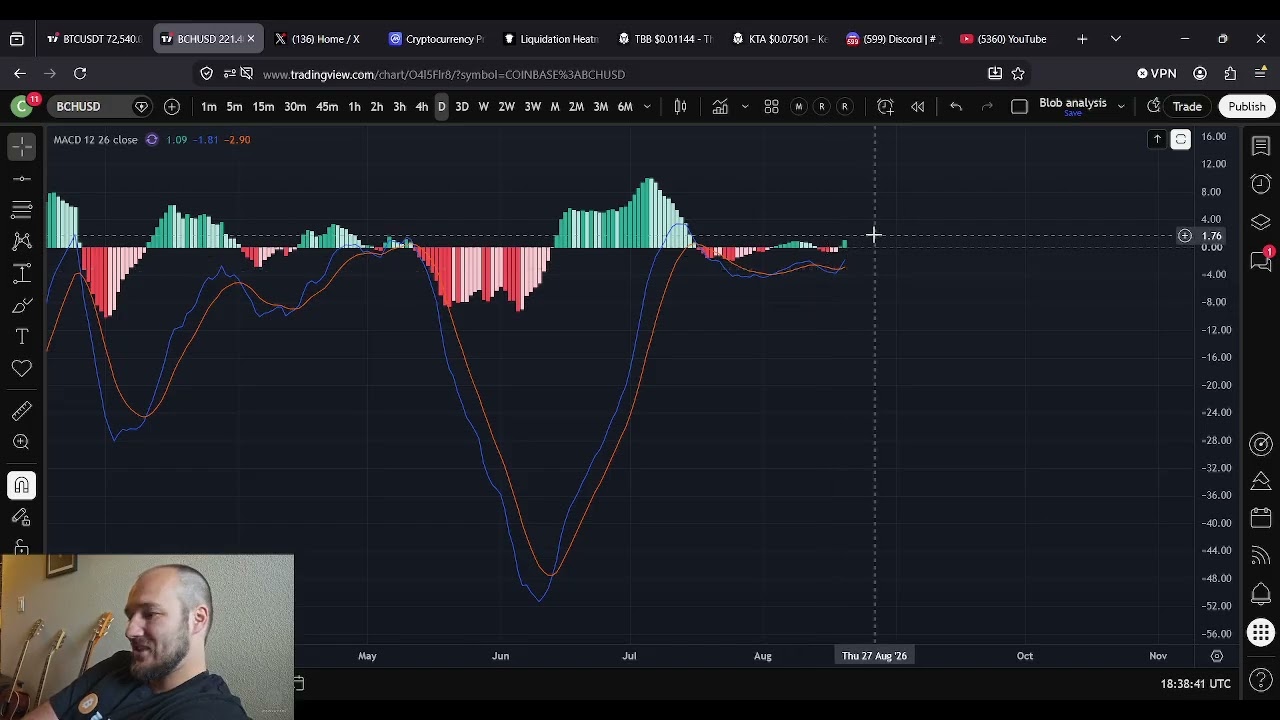Select the brush drawing tool
The width and height of the screenshot is (1280, 720).
pyautogui.click(x=21, y=305)
